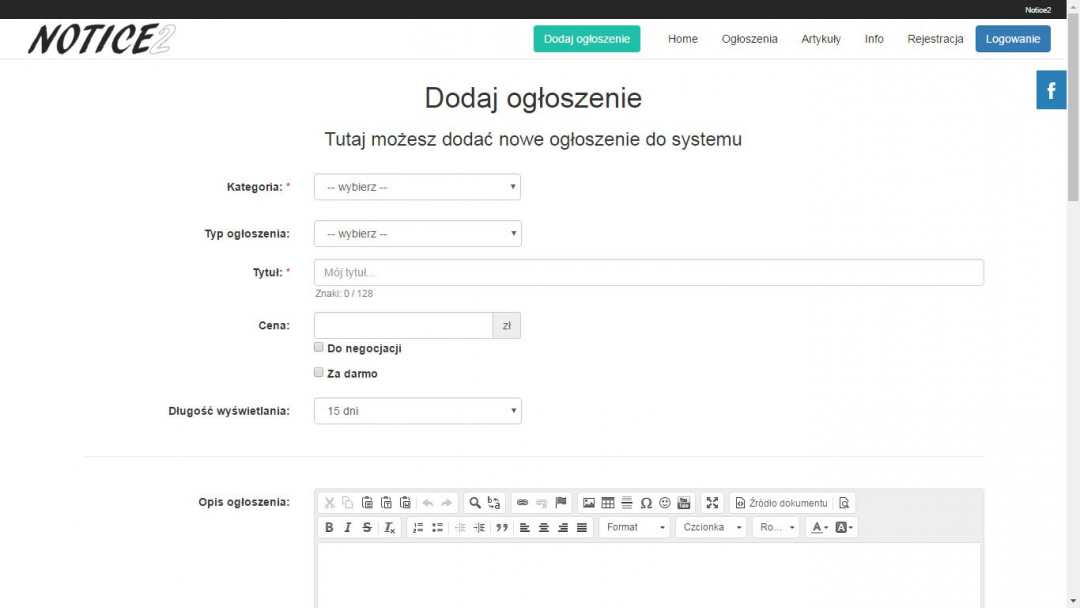This screenshot has height=608, width=1080.
Task: Insert a smiley emoticon
Action: click(665, 503)
